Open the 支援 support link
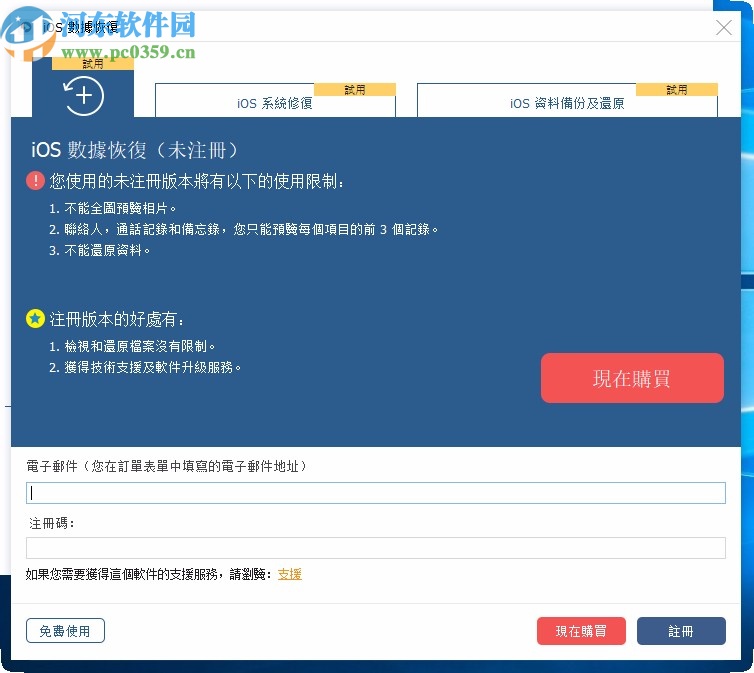This screenshot has height=673, width=754. pos(289,574)
